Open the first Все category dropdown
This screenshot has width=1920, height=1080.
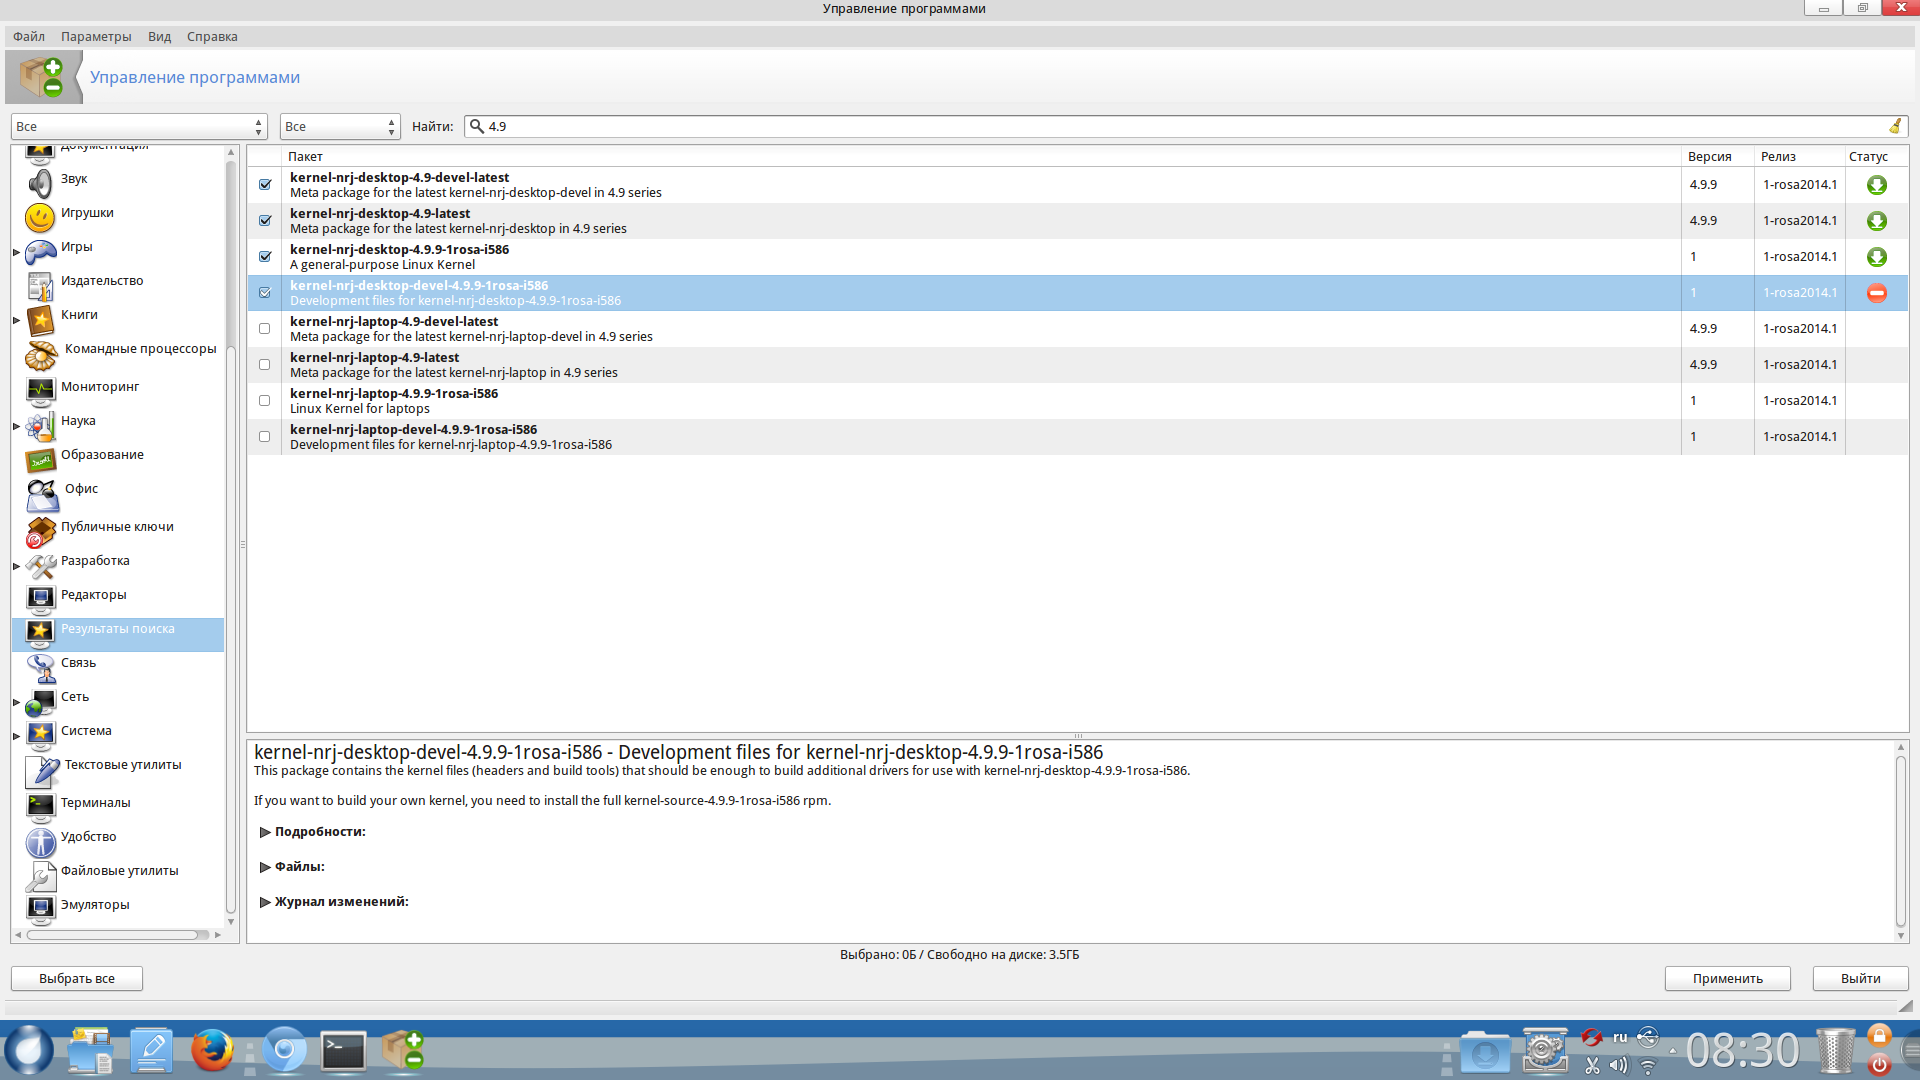coord(139,127)
